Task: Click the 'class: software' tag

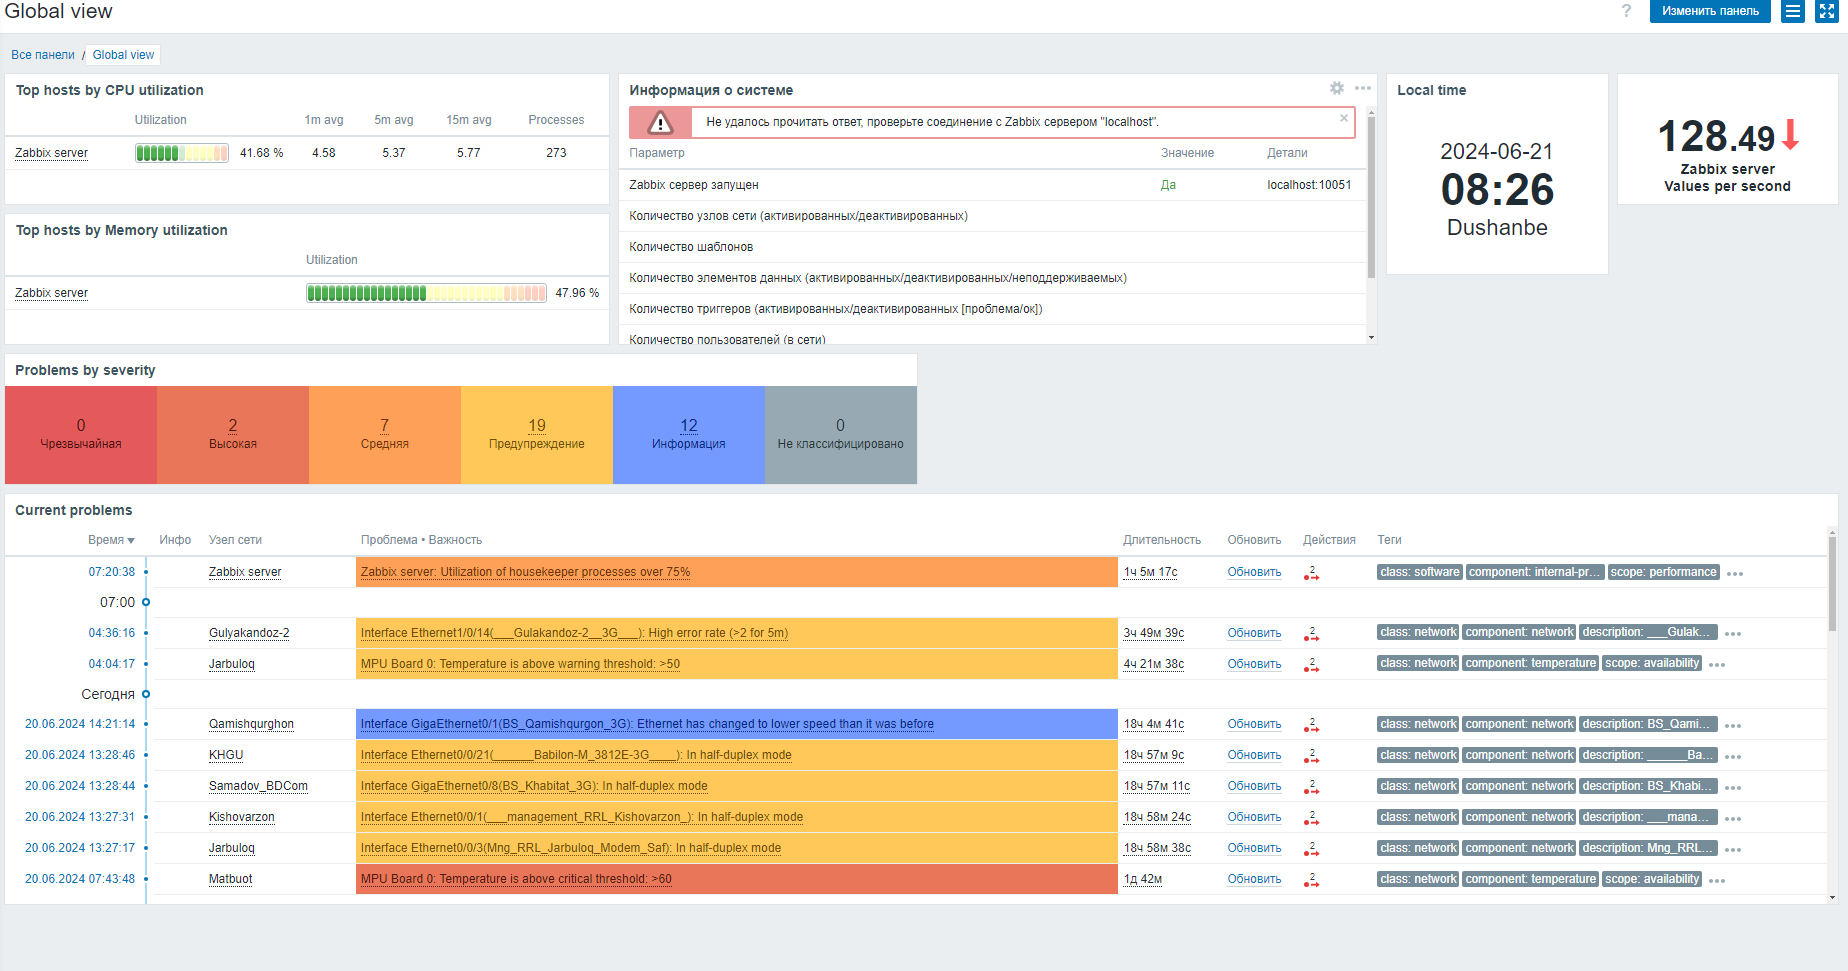Action: pyautogui.click(x=1419, y=572)
